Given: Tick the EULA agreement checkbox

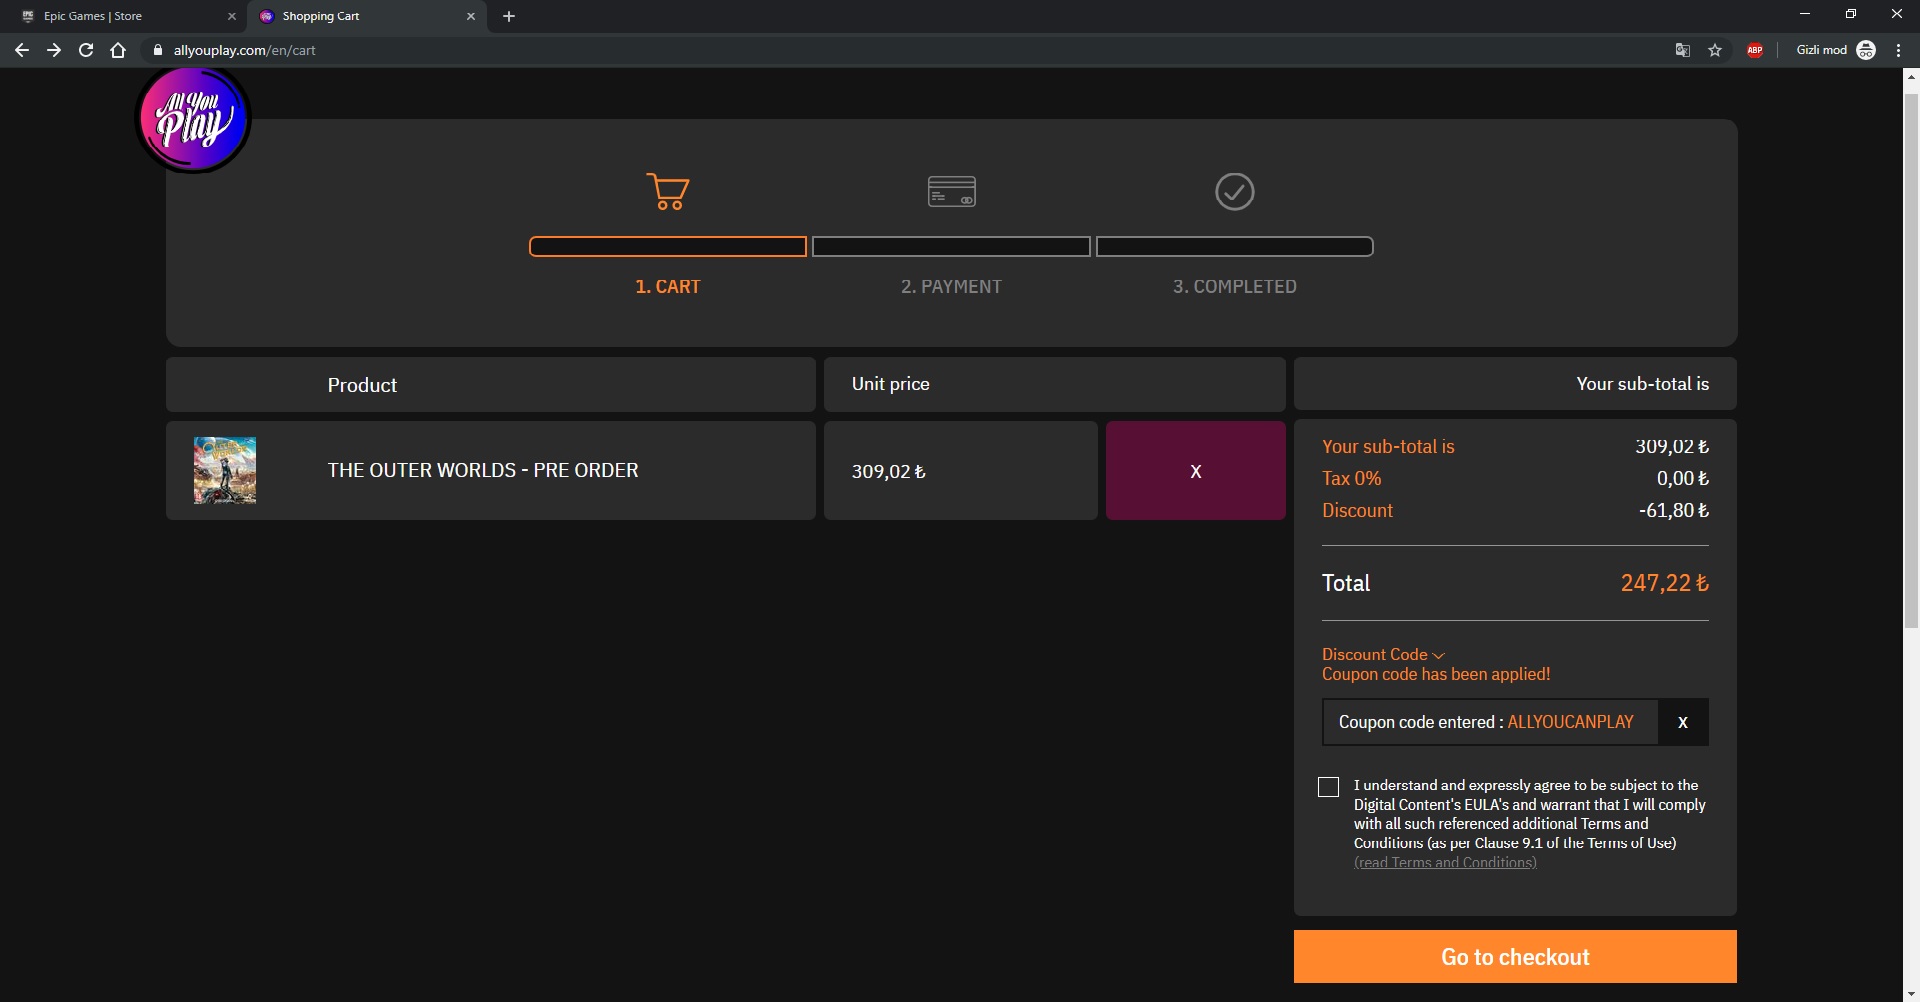Looking at the screenshot, I should (1328, 787).
